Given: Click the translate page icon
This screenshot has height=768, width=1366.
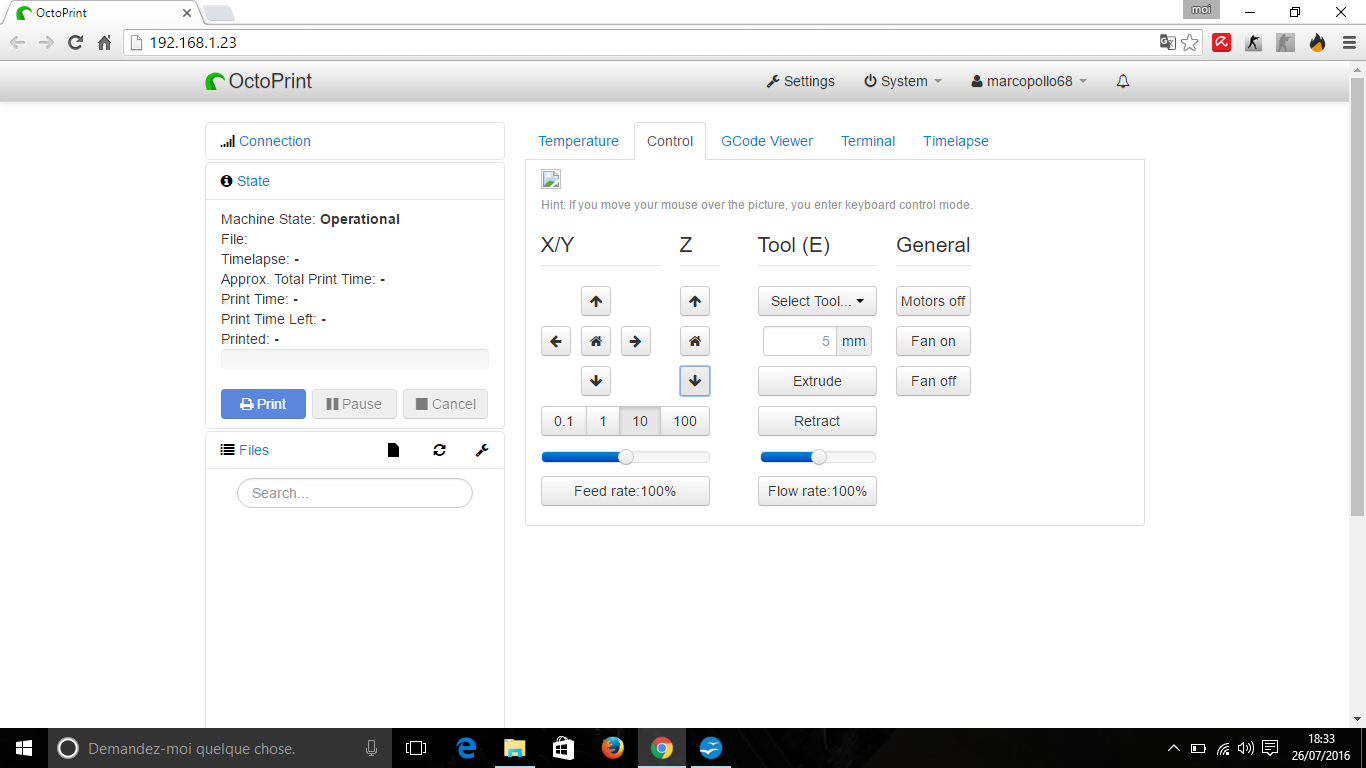Looking at the screenshot, I should click(x=1167, y=43).
